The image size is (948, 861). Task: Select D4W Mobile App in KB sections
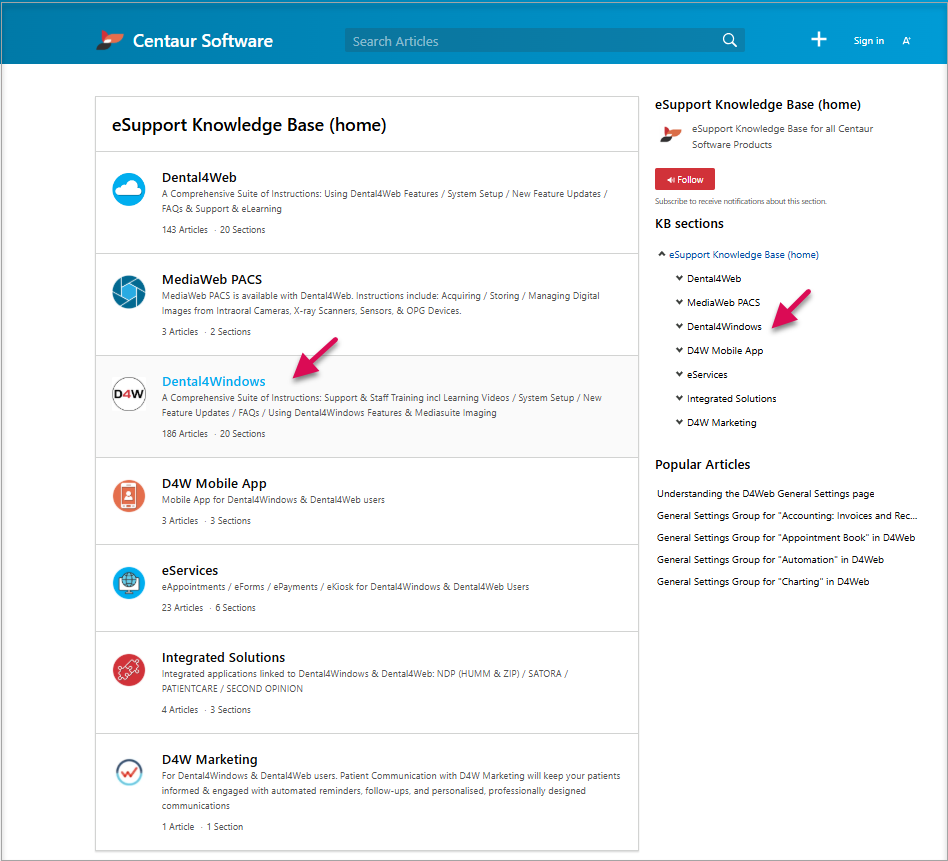click(725, 351)
